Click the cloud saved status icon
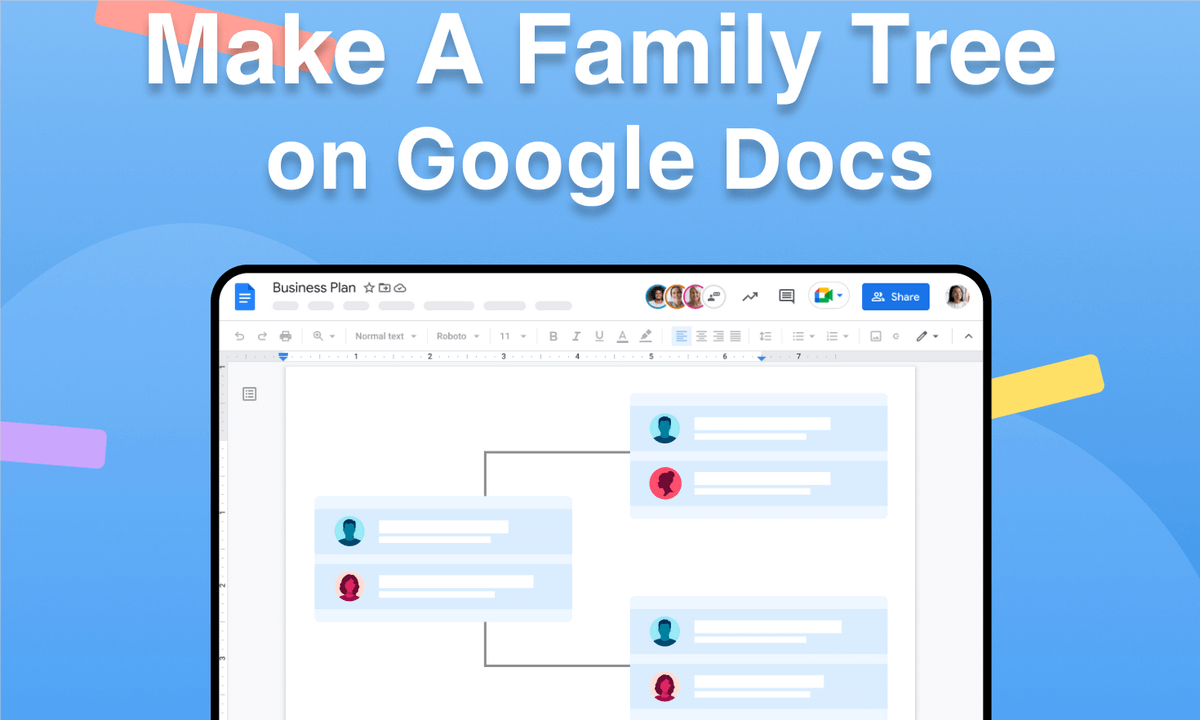 pos(400,288)
